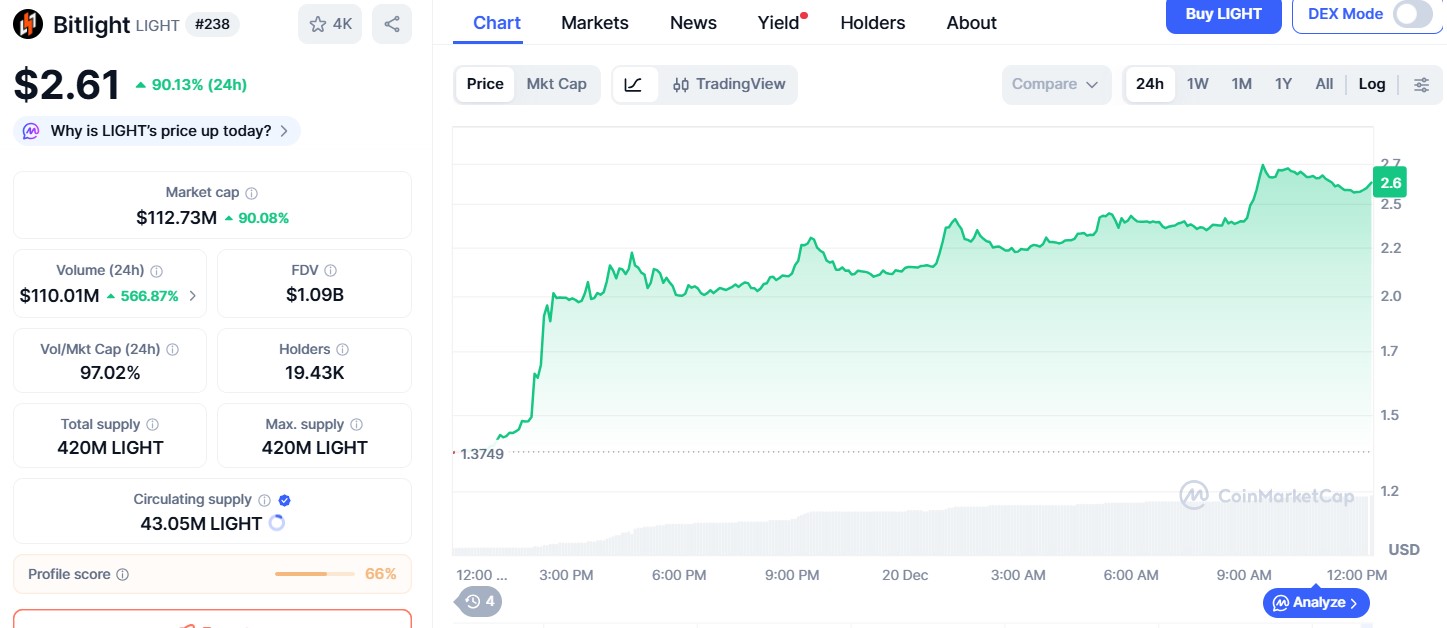Open 'Why is LIGHT's price up today?' link
Screen dimensions: 1447x628
(156, 130)
